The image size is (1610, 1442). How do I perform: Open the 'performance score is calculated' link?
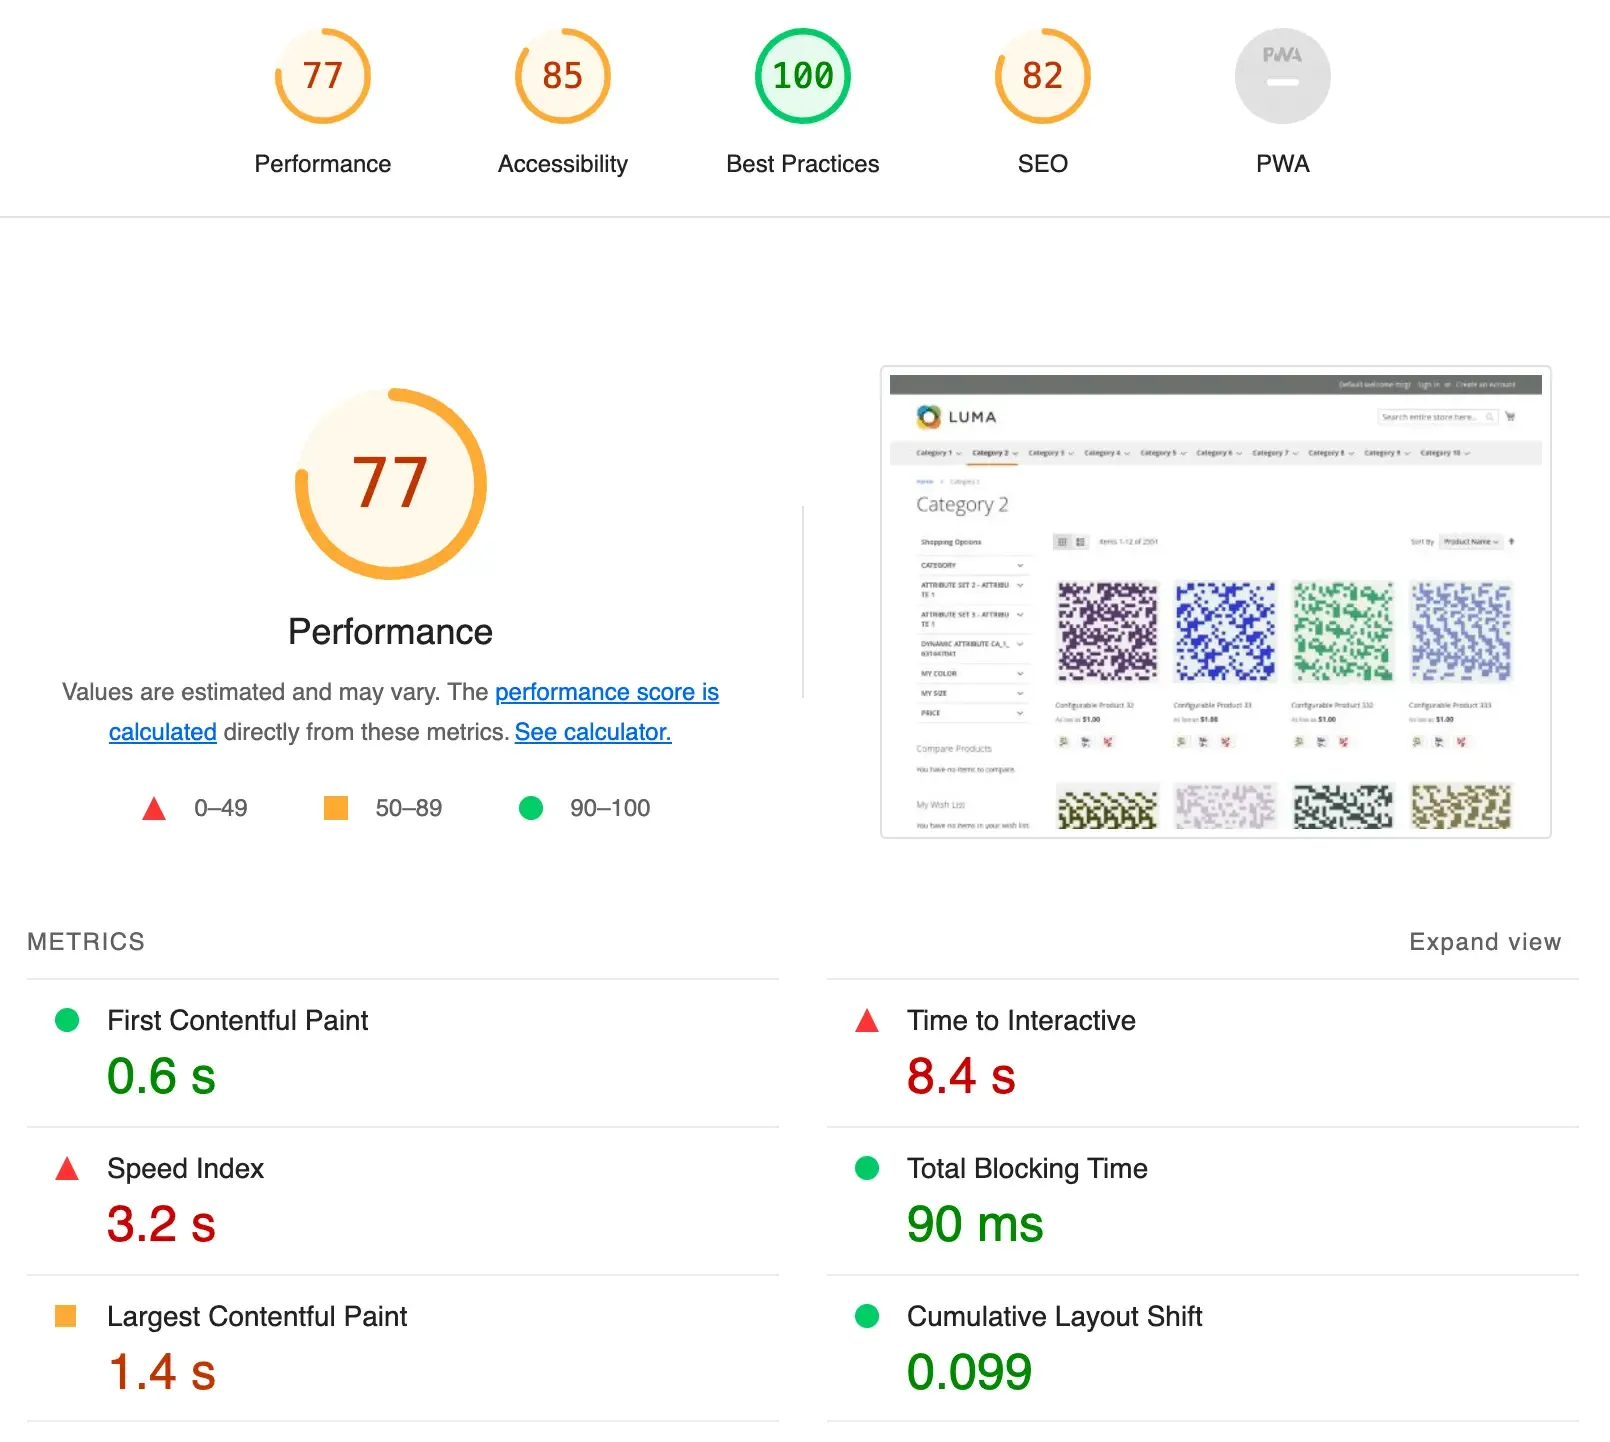(606, 692)
